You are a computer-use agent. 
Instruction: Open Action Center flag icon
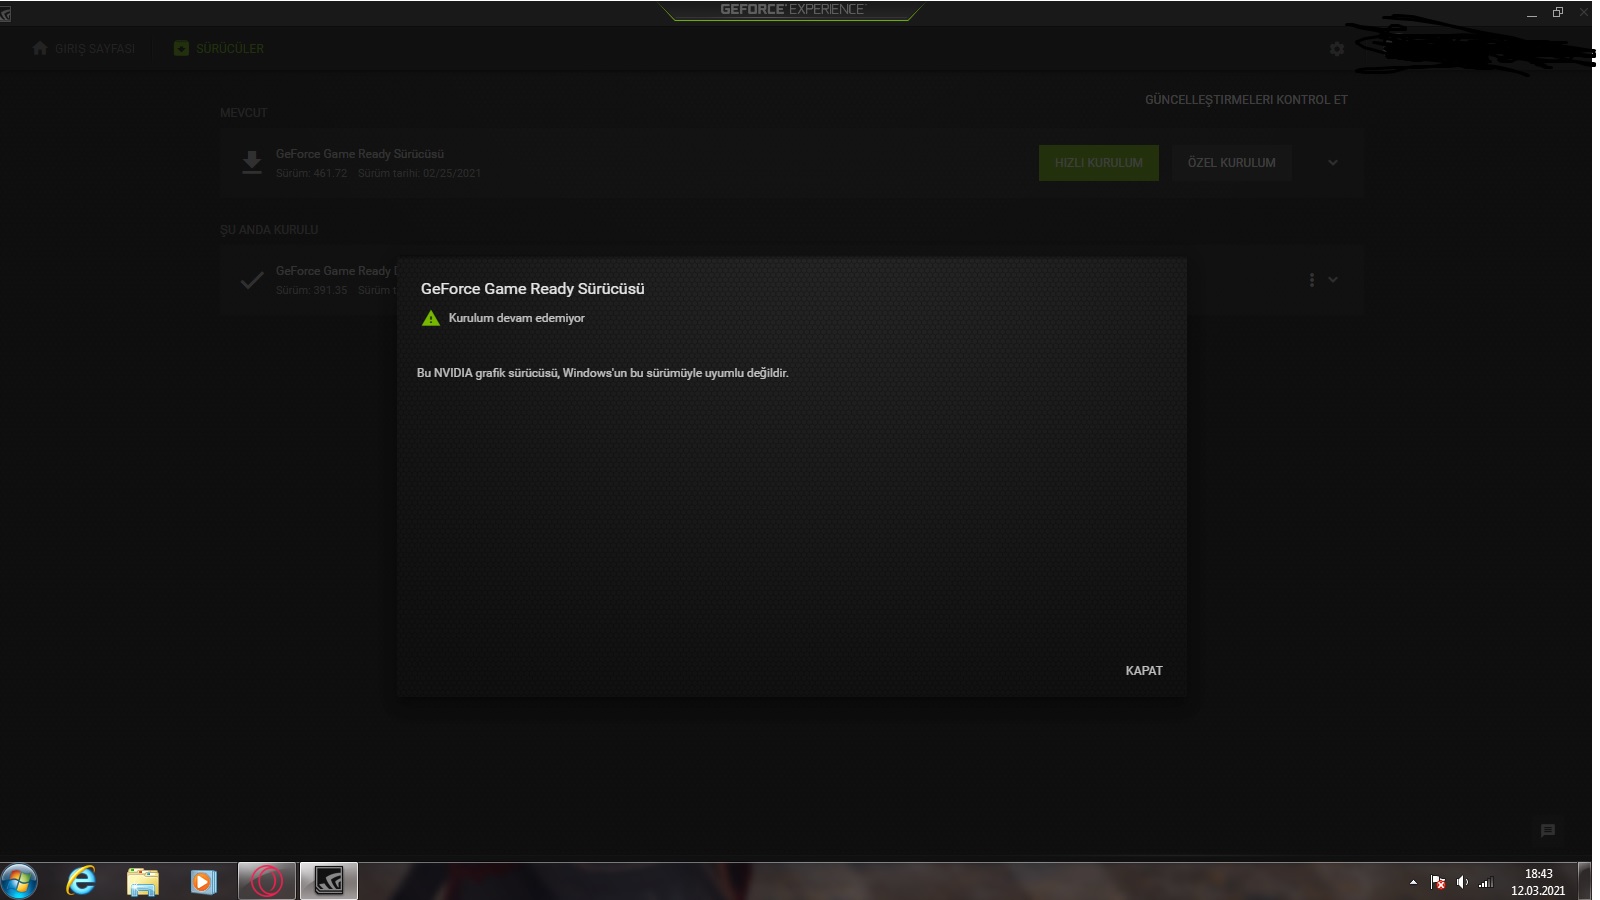point(1438,882)
